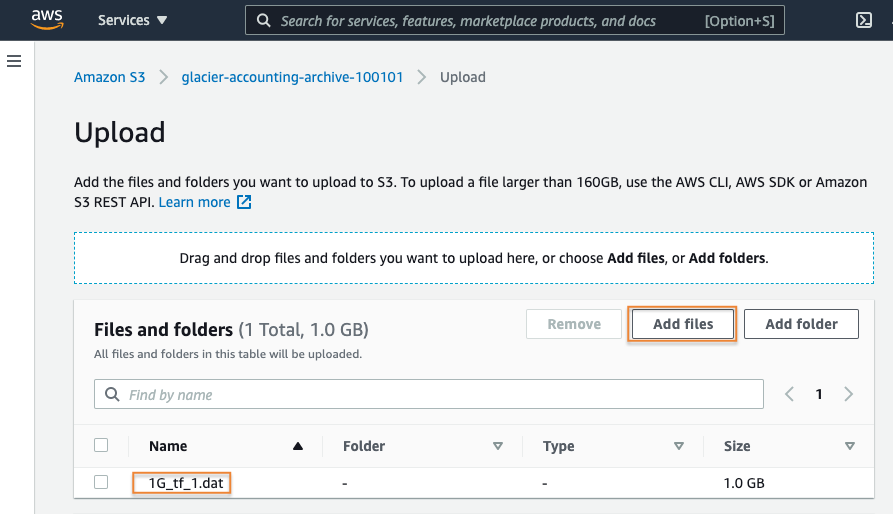
Task: Click the magnifier icon in top search bar
Action: click(263, 20)
